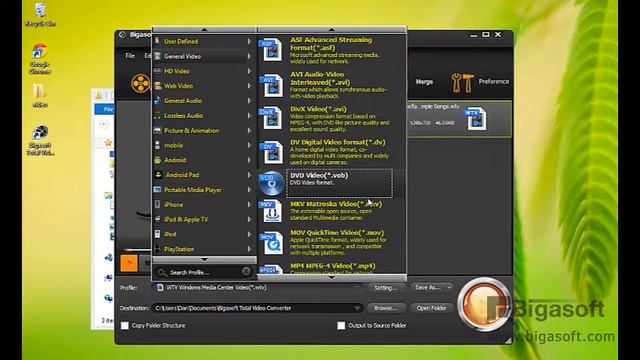This screenshot has width=640, height=360.
Task: Select the MP4 MPEG-4 Video icon
Action: point(271,269)
